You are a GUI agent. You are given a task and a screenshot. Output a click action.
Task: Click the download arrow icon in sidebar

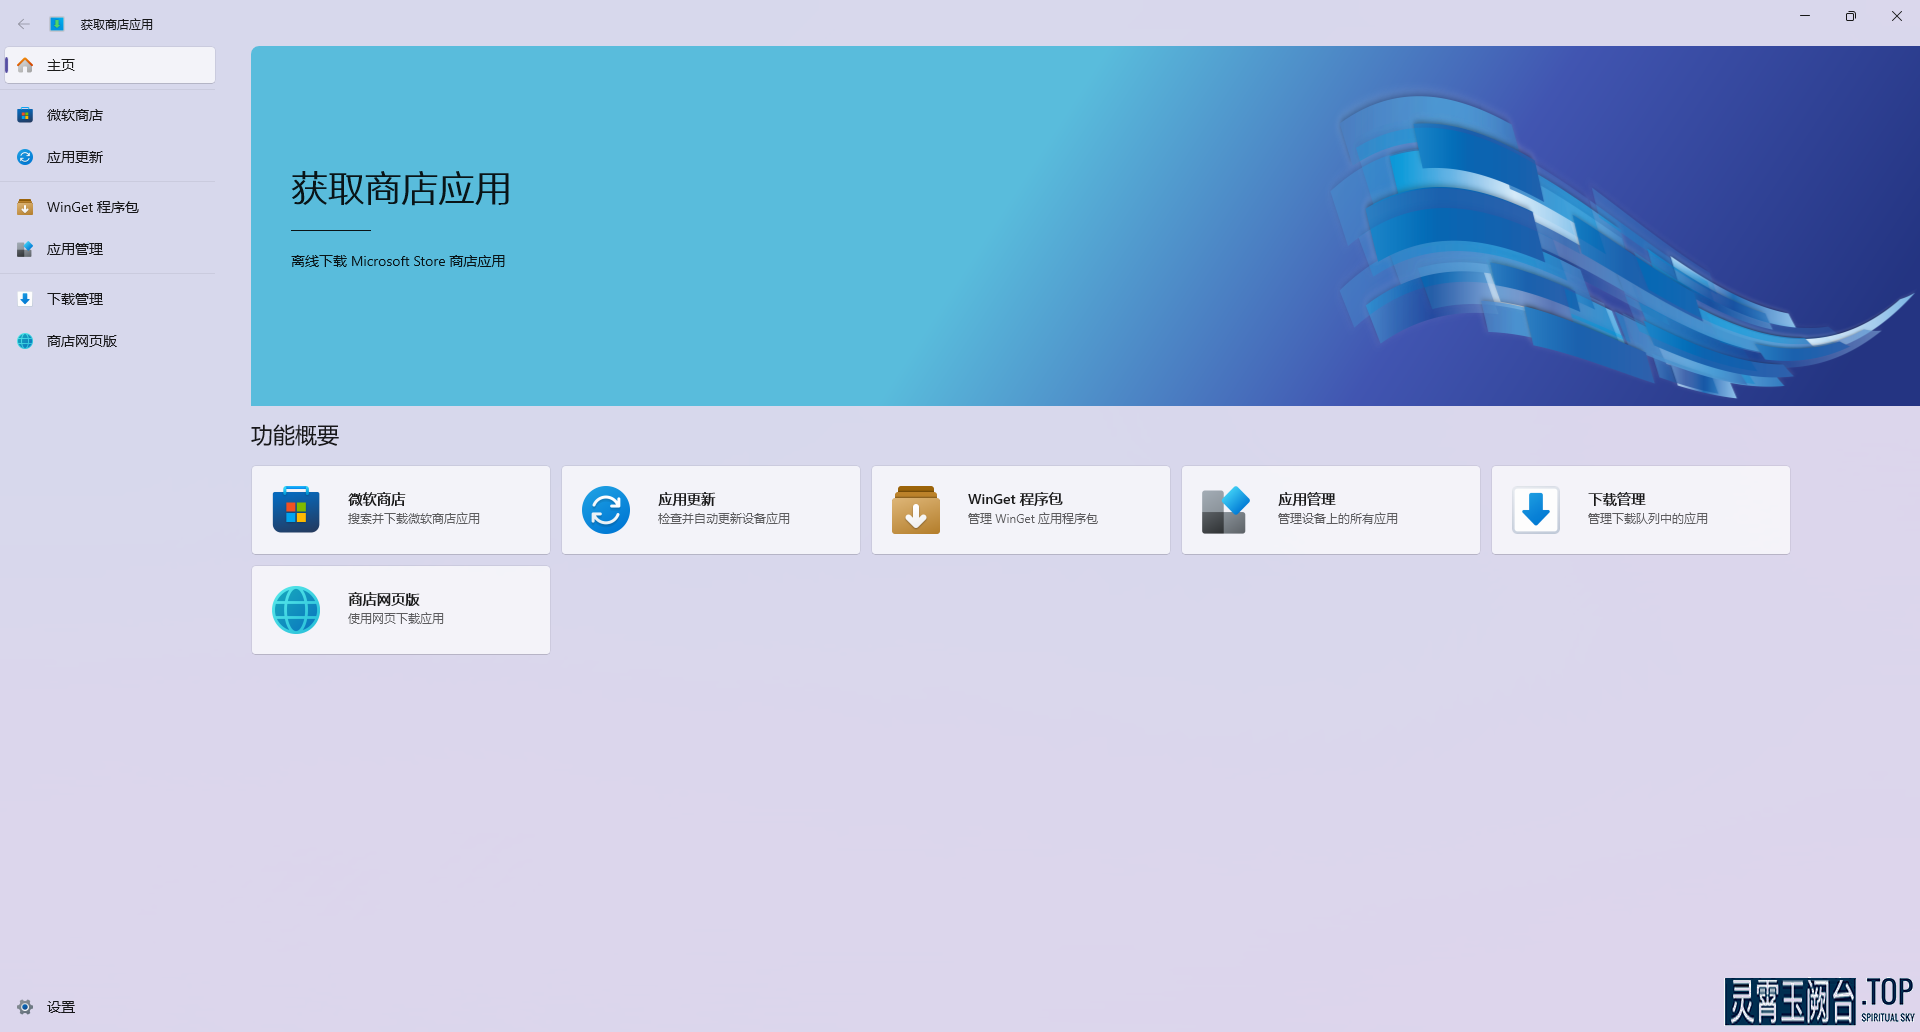click(x=25, y=299)
